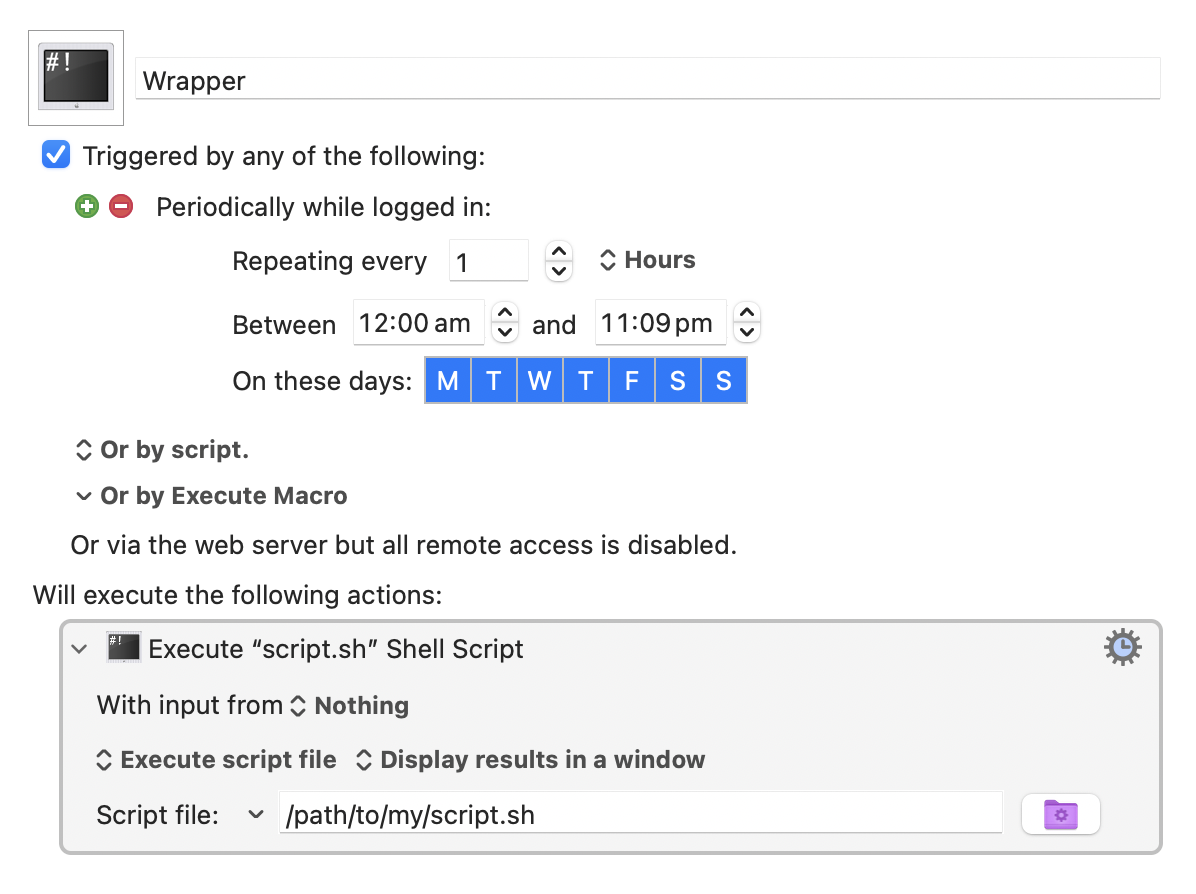Image resolution: width=1196 pixels, height=894 pixels.
Task: Collapse the Execute Shell Script action
Action: (x=78, y=648)
